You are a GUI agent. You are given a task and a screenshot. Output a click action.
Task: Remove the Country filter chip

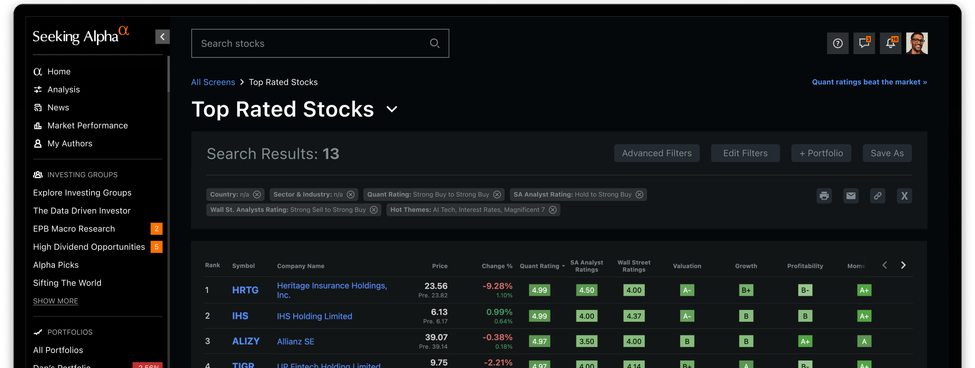point(257,195)
